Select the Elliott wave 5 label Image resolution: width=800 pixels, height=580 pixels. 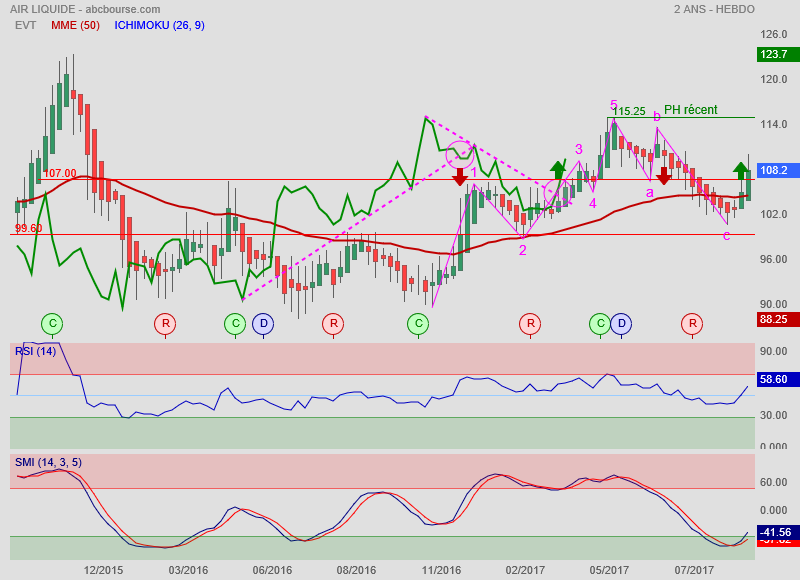point(614,105)
